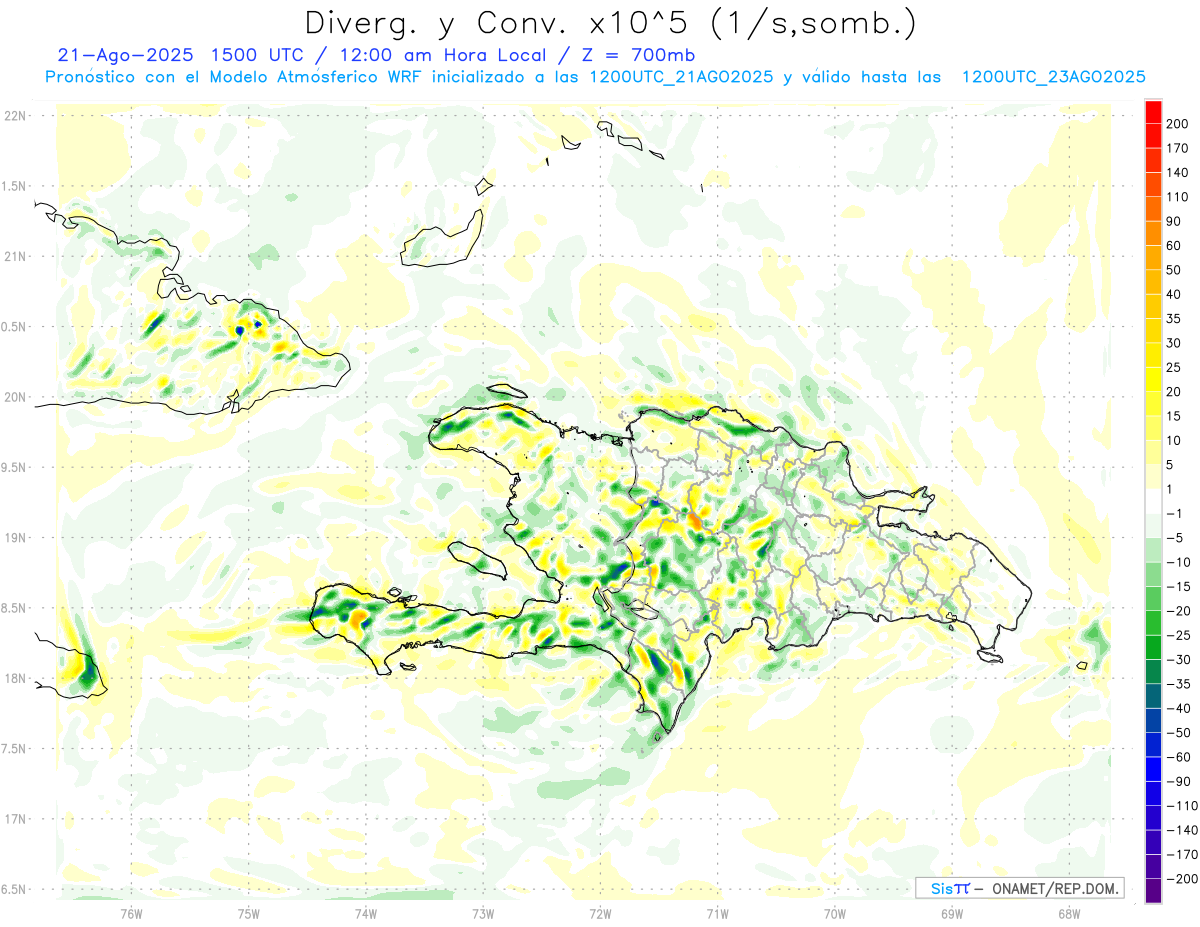Click the '7.5N' latitude label

[x=15, y=749]
